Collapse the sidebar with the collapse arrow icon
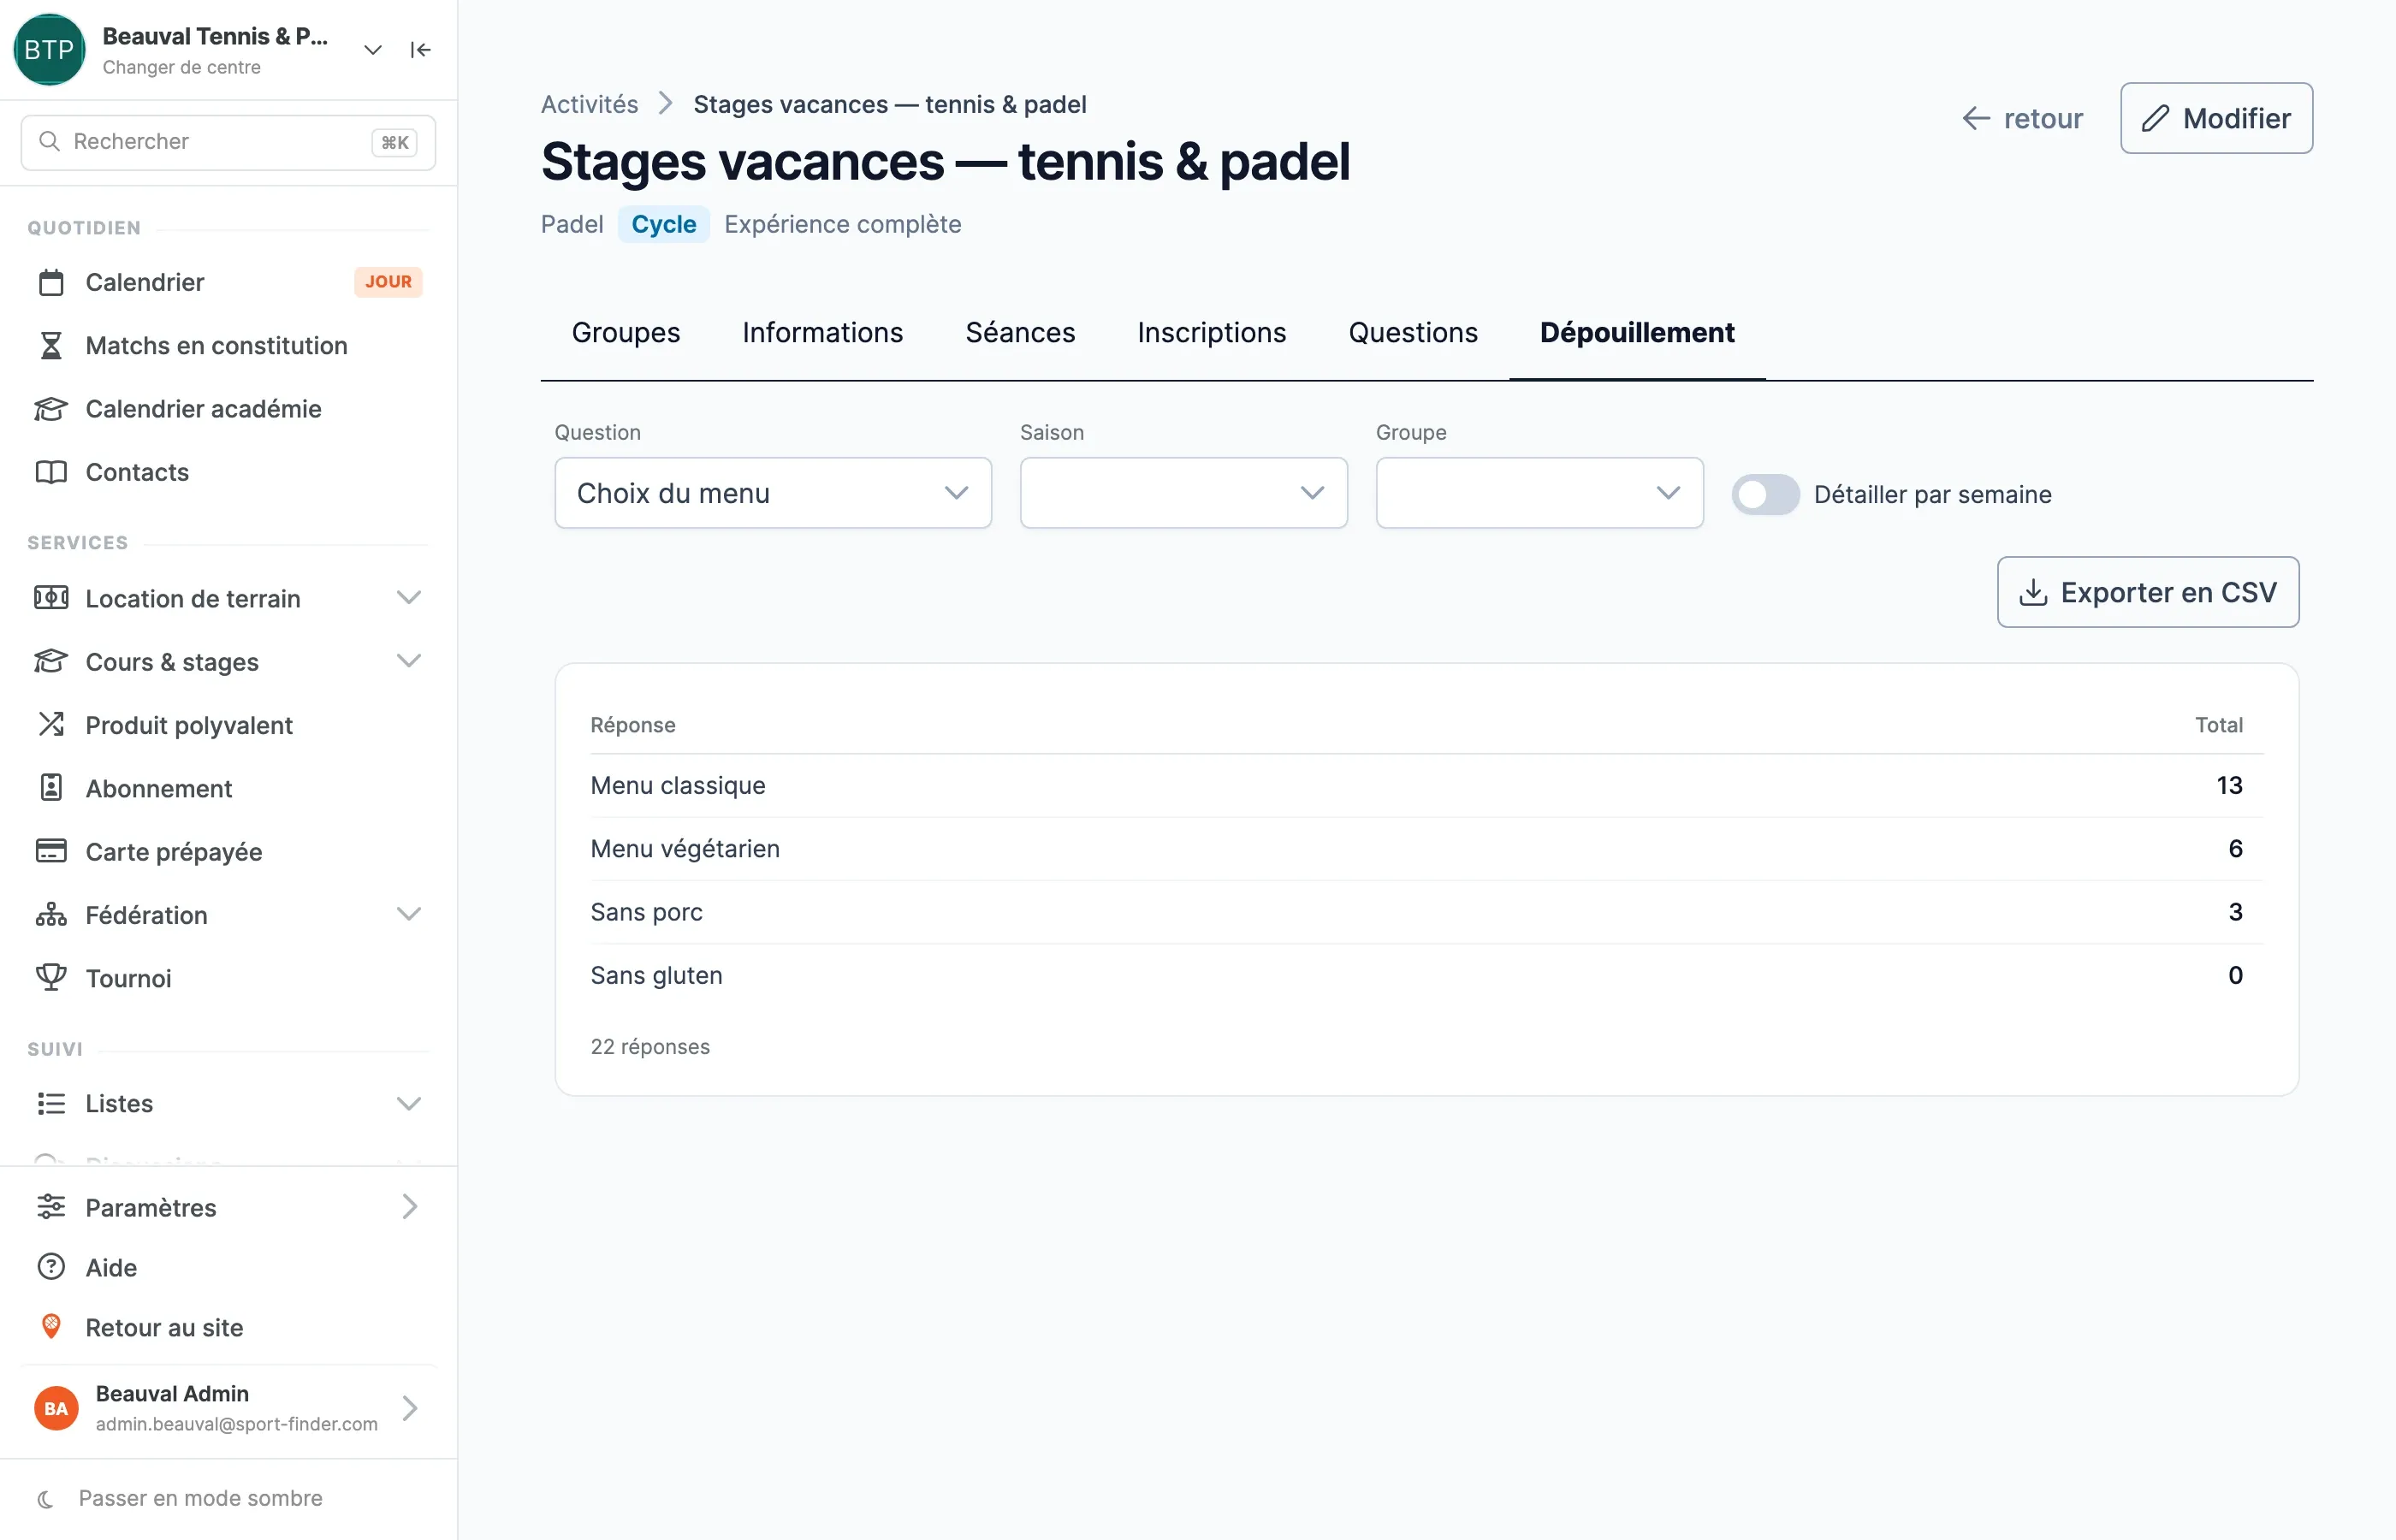Image resolution: width=2396 pixels, height=1540 pixels. pos(420,50)
